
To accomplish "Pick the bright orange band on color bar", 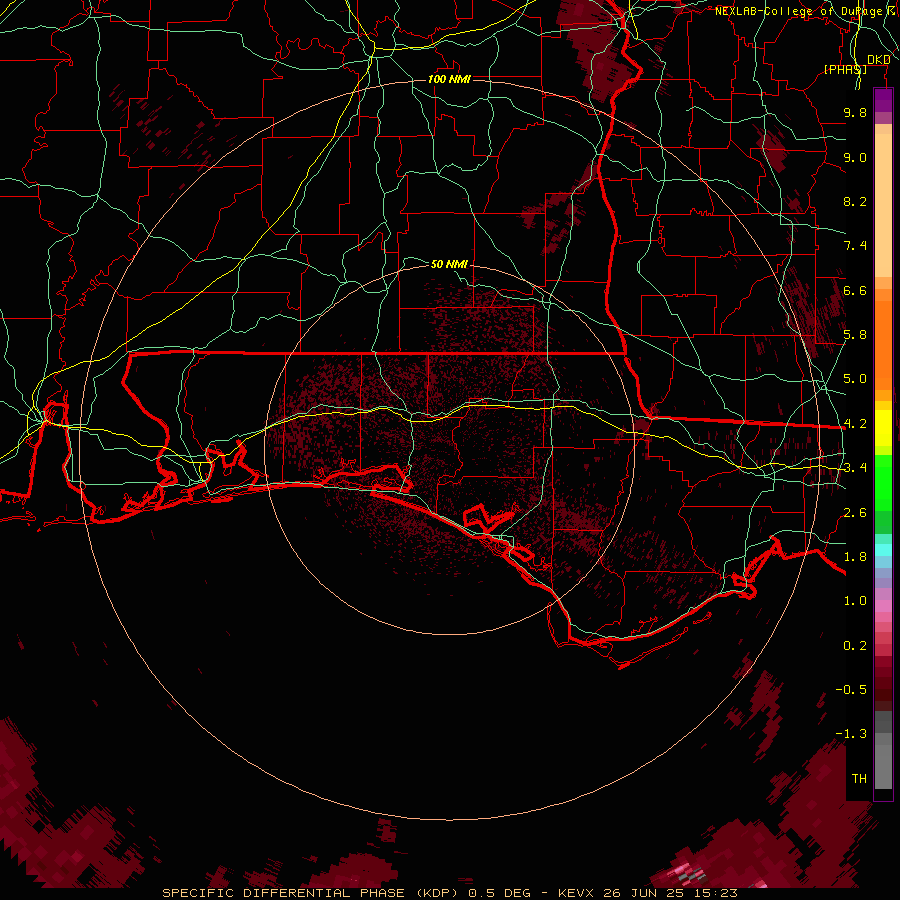I will [883, 344].
